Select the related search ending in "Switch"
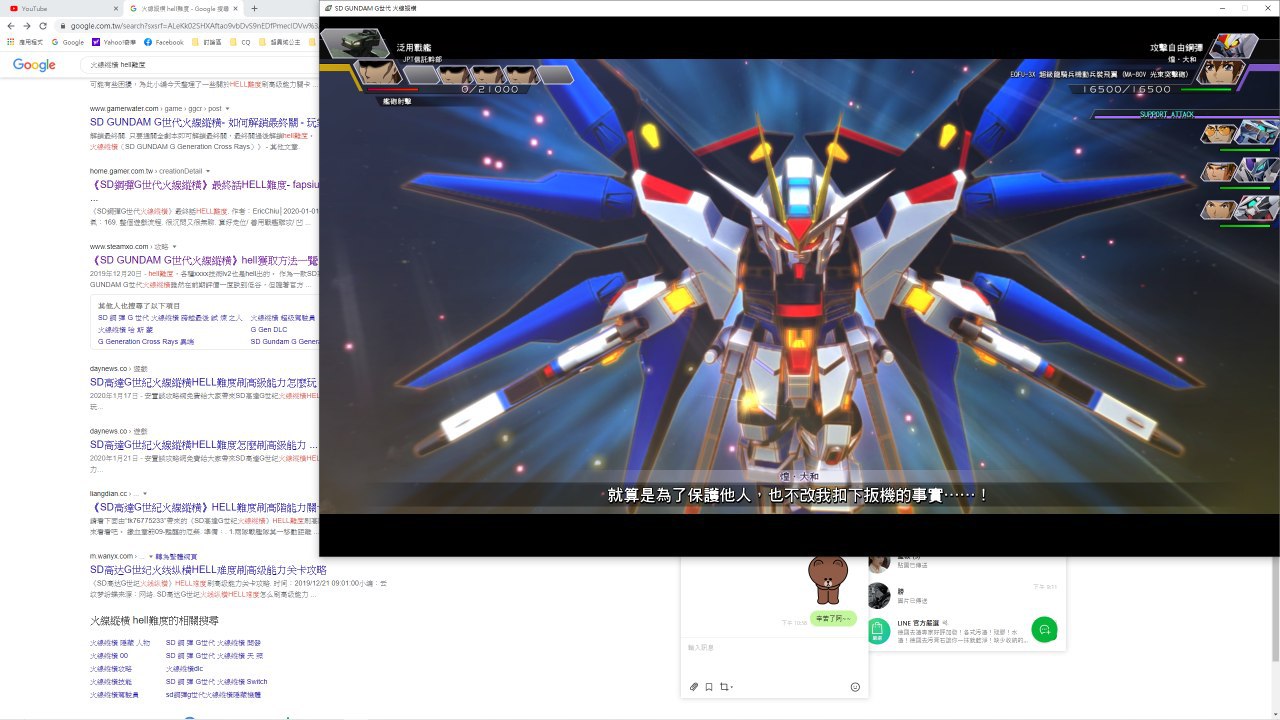 click(217, 681)
